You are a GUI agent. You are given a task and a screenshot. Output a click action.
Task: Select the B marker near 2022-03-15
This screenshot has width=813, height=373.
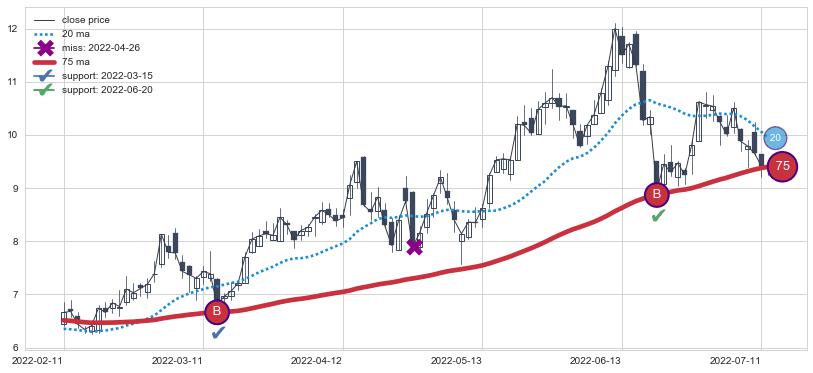click(x=217, y=312)
